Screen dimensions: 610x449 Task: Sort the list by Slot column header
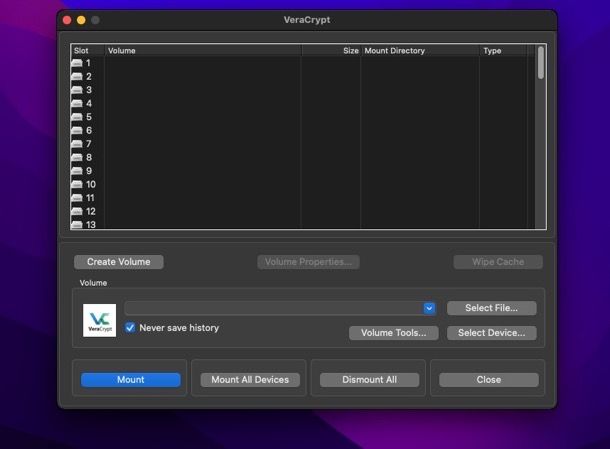[88, 51]
